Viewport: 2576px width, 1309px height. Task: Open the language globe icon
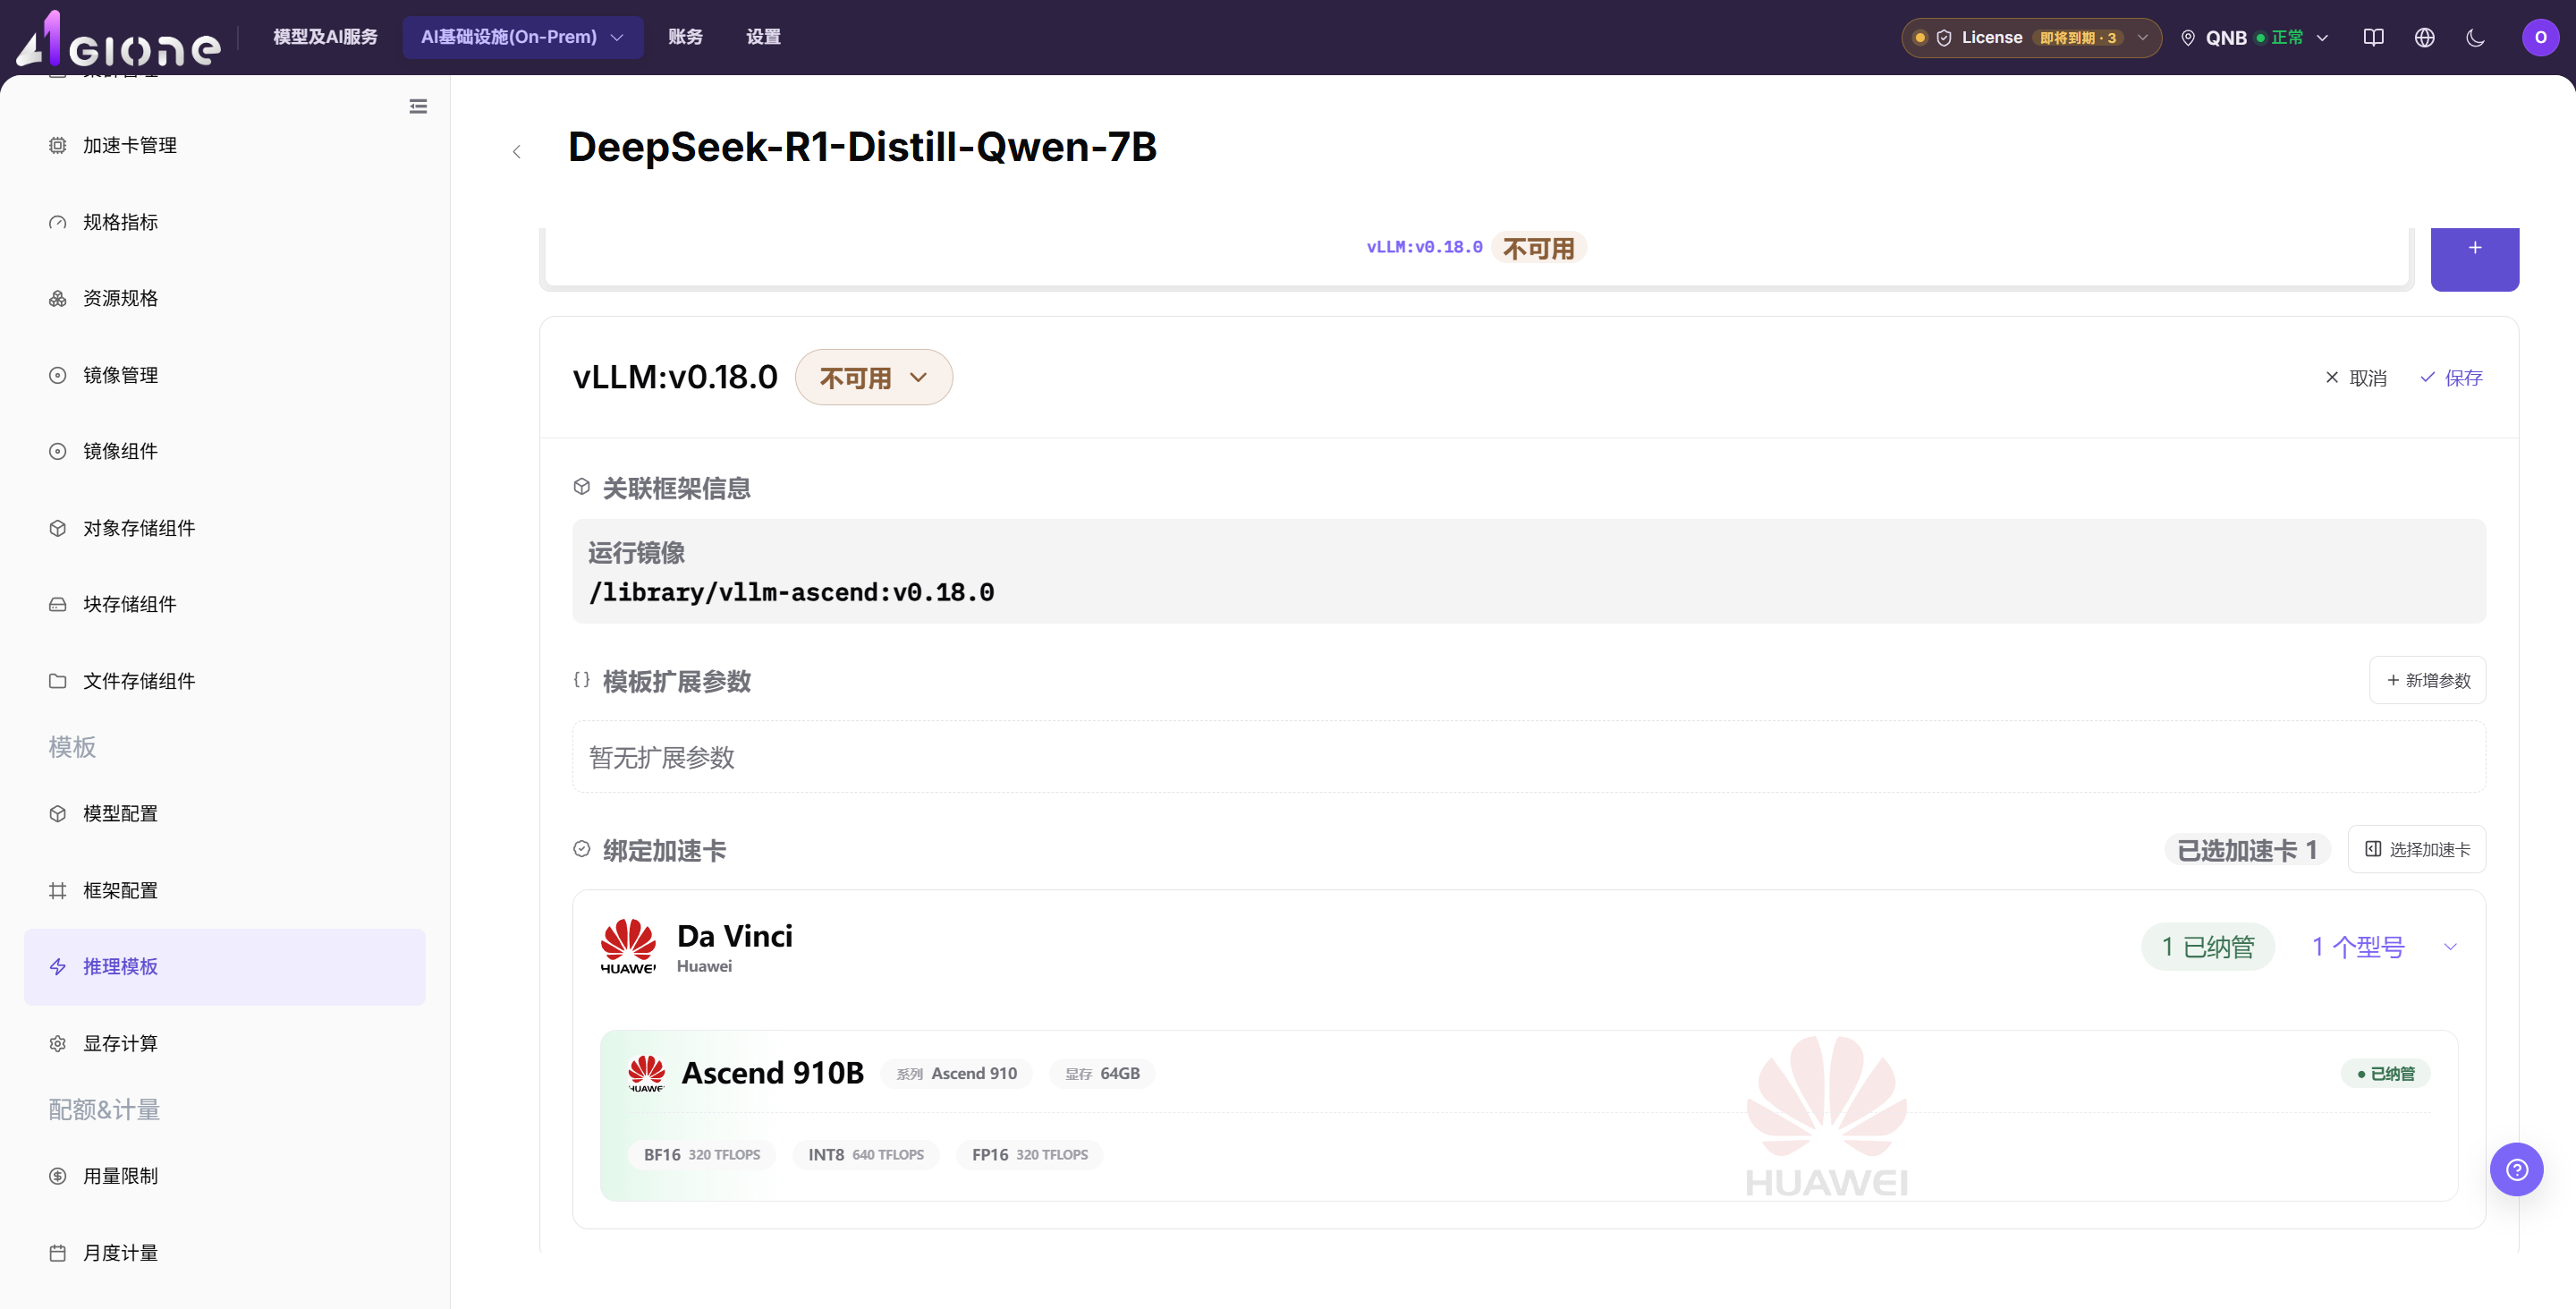tap(2424, 37)
